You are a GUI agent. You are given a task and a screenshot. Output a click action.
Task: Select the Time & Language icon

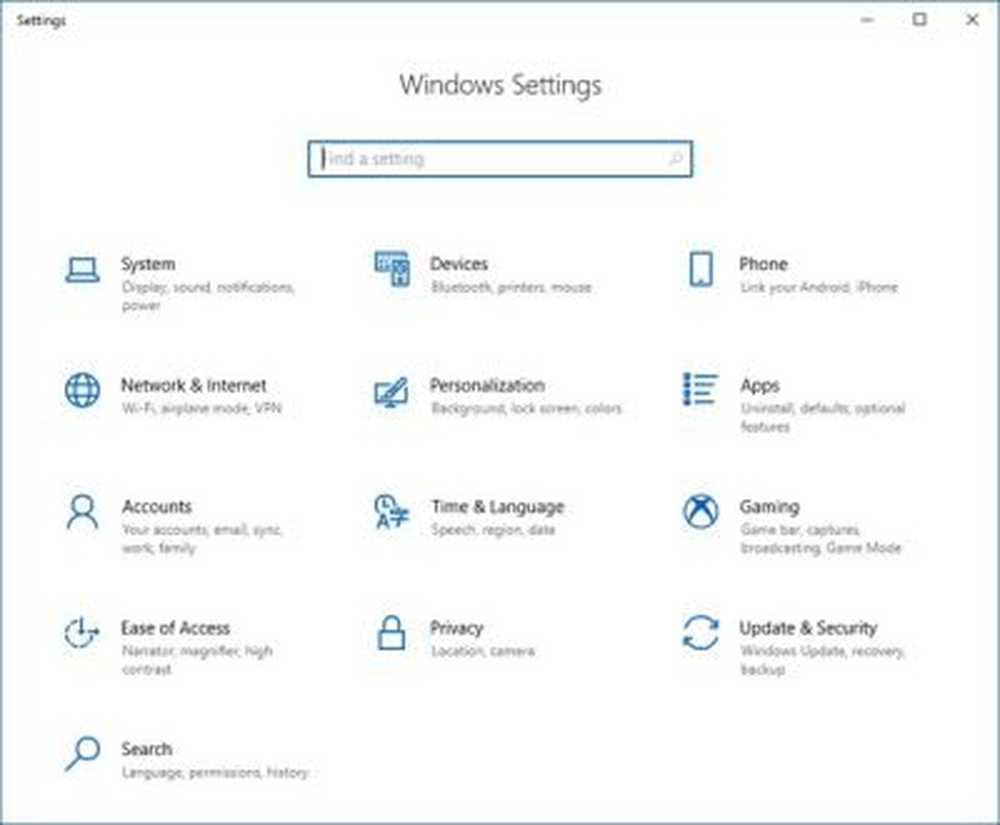click(391, 512)
